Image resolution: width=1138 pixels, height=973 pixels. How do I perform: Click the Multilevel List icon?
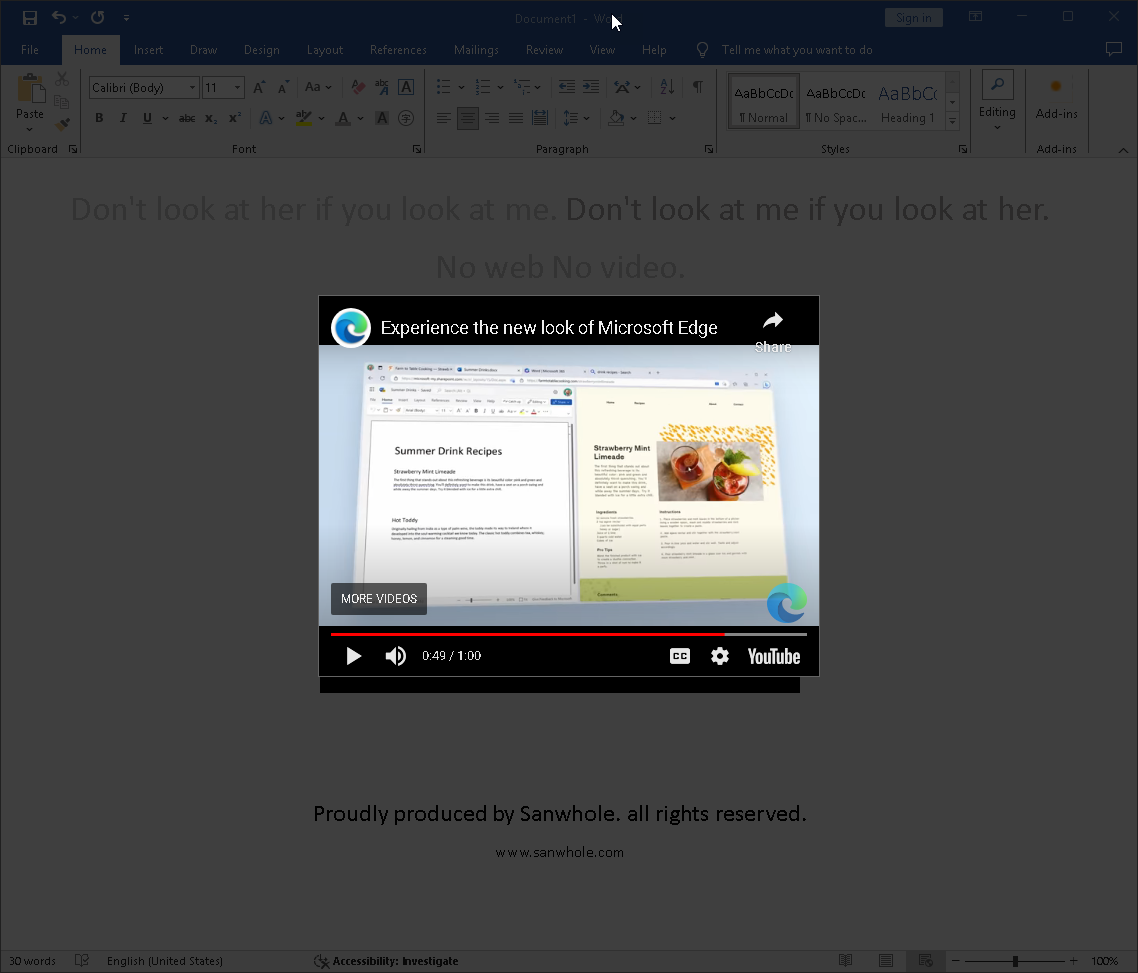522,87
